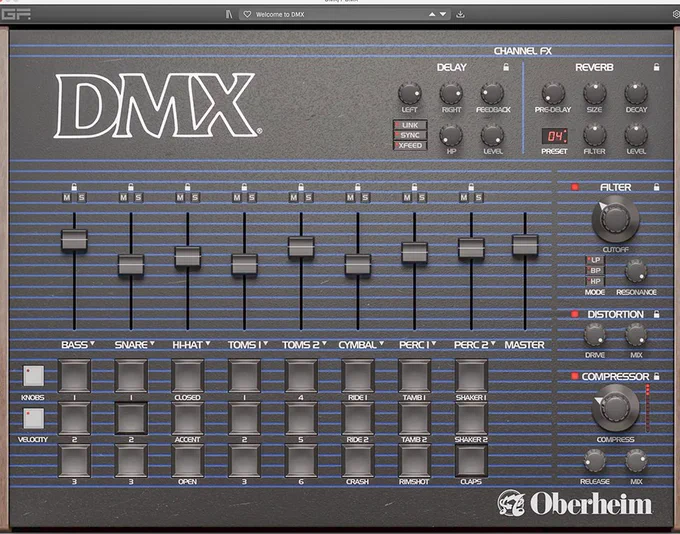Trigger the CRASH cymbal pad
680x534 pixels.
pyautogui.click(x=358, y=460)
